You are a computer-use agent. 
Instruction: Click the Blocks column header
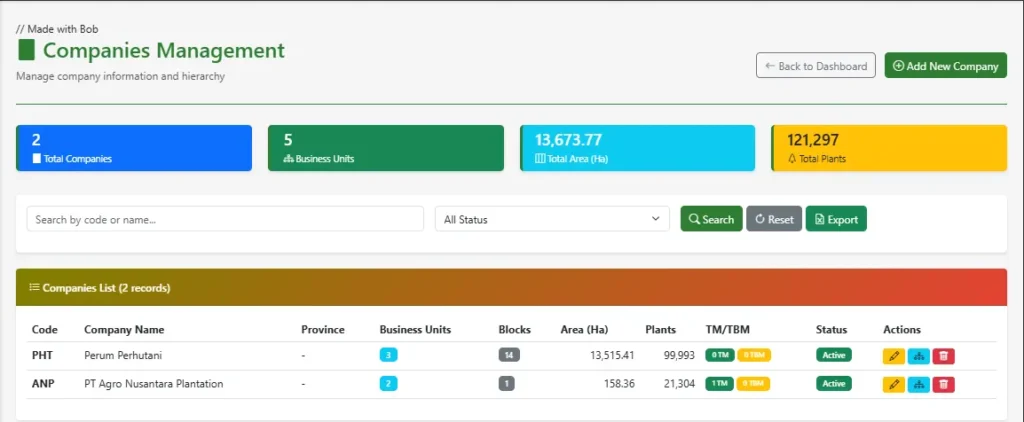(x=515, y=329)
